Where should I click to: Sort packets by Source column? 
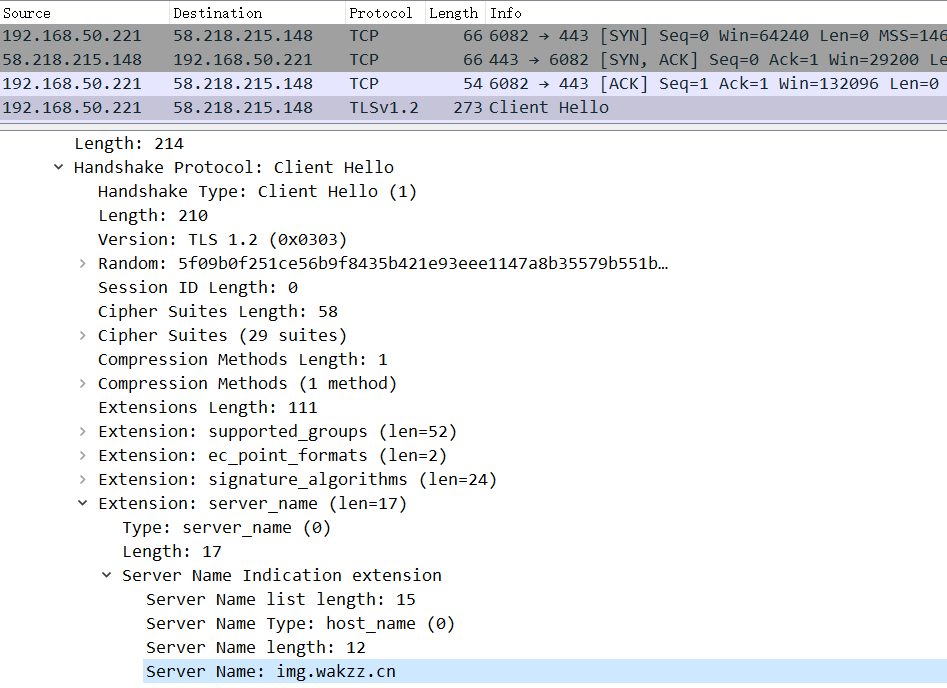(x=85, y=13)
